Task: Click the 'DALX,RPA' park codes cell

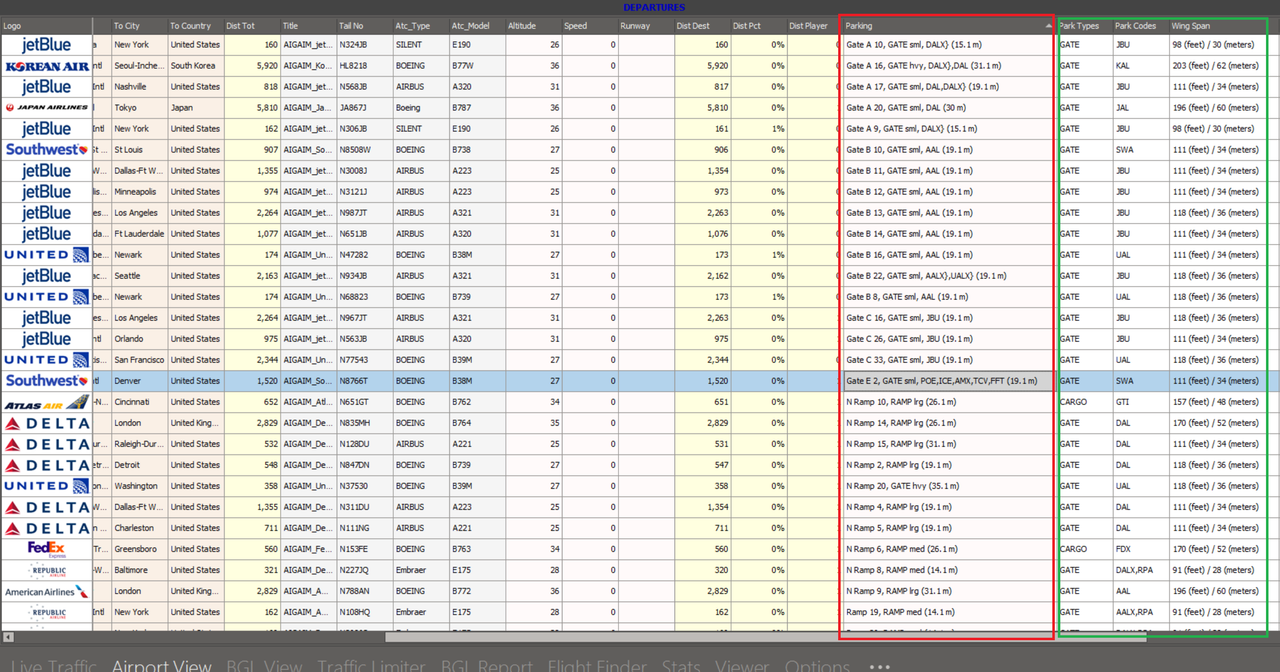Action: [1140, 570]
